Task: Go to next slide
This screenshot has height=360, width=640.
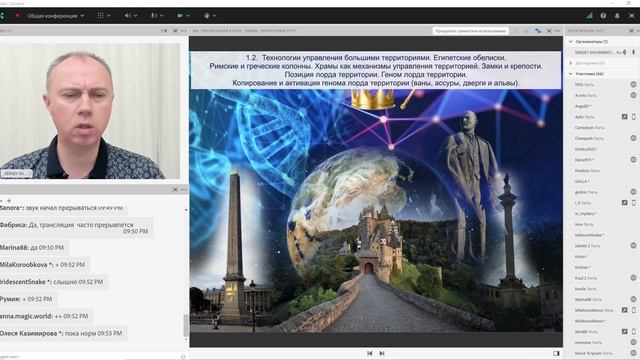Action: coord(382,353)
